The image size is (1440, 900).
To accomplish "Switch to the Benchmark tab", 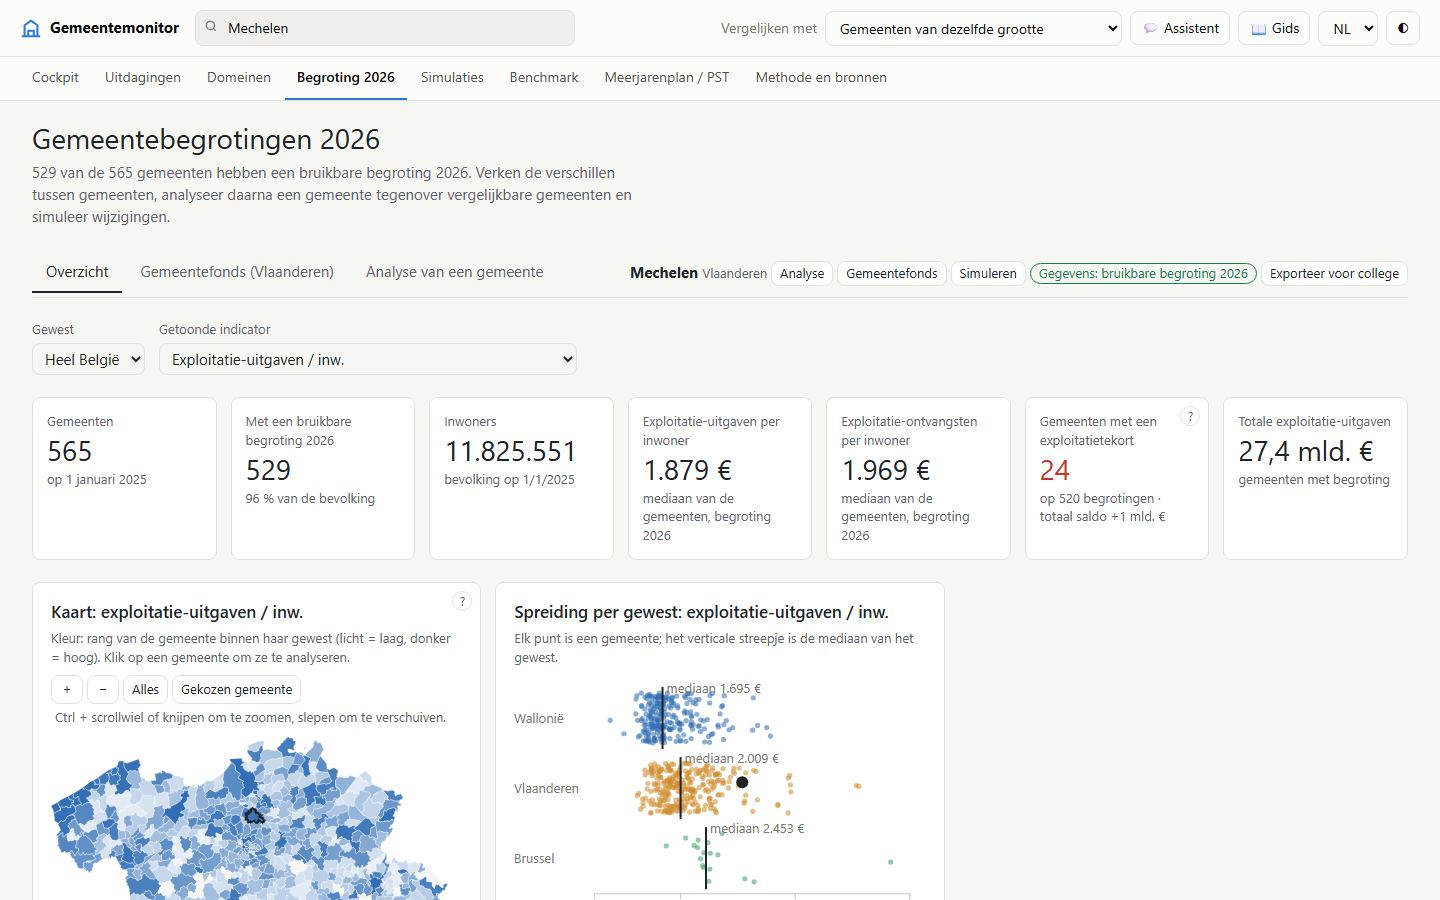I will pyautogui.click(x=544, y=77).
